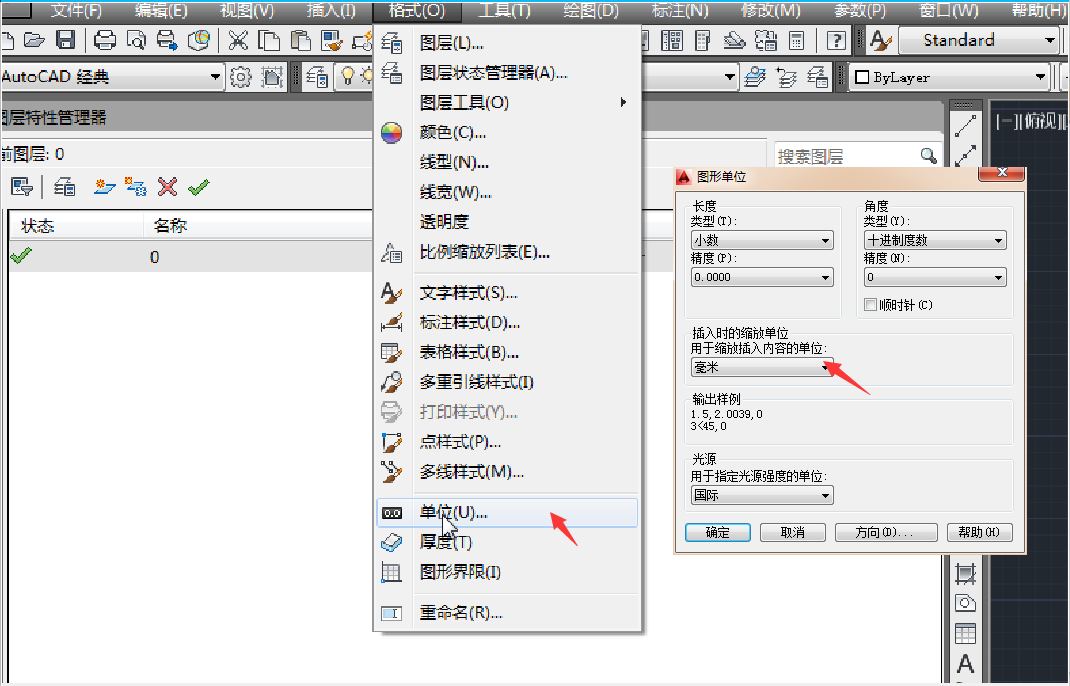Delete layer using the red X icon
The image size is (1070, 686).
click(x=167, y=186)
